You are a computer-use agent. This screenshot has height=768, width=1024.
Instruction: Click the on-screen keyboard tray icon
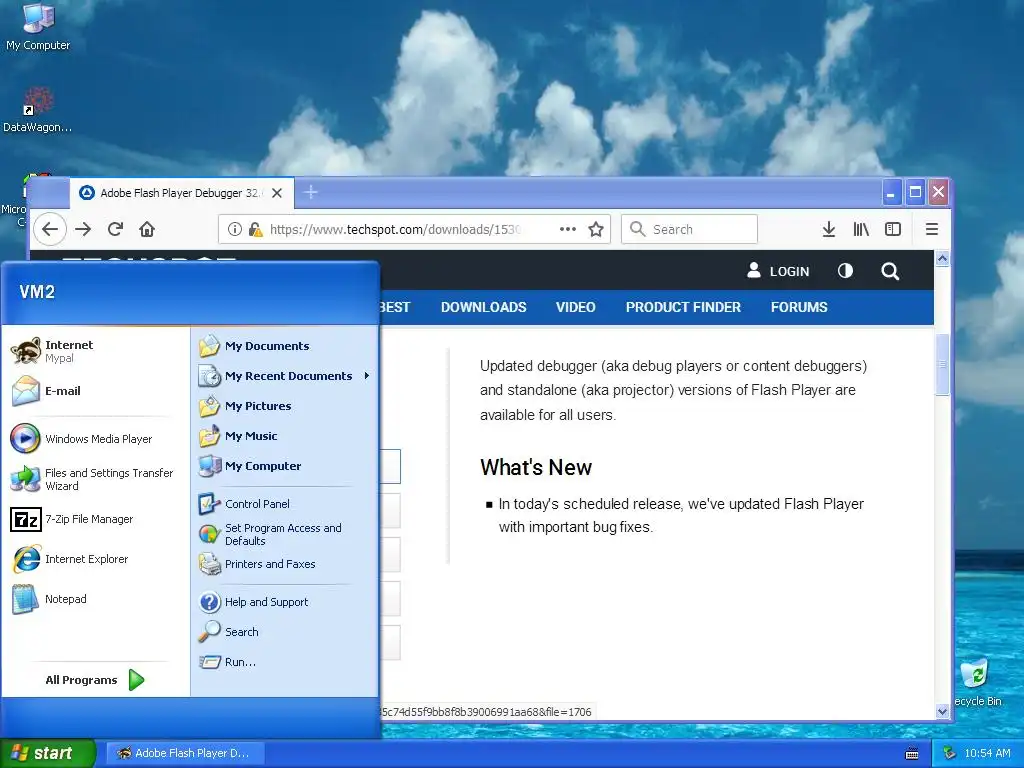tap(912, 754)
